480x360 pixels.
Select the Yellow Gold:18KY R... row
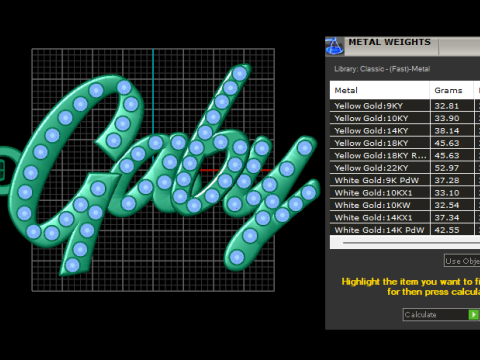[x=405, y=156]
